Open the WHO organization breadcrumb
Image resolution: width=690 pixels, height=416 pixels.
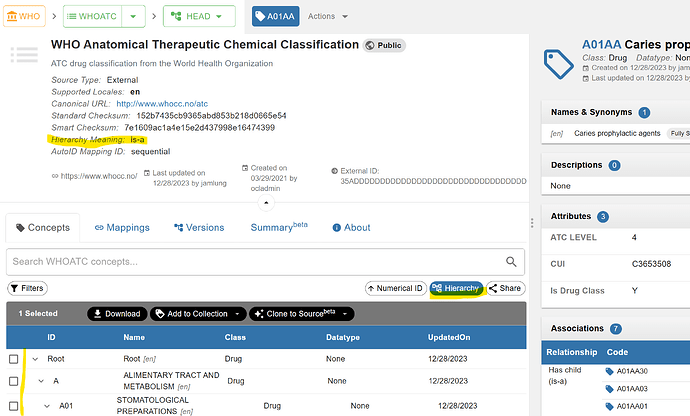[x=24, y=16]
